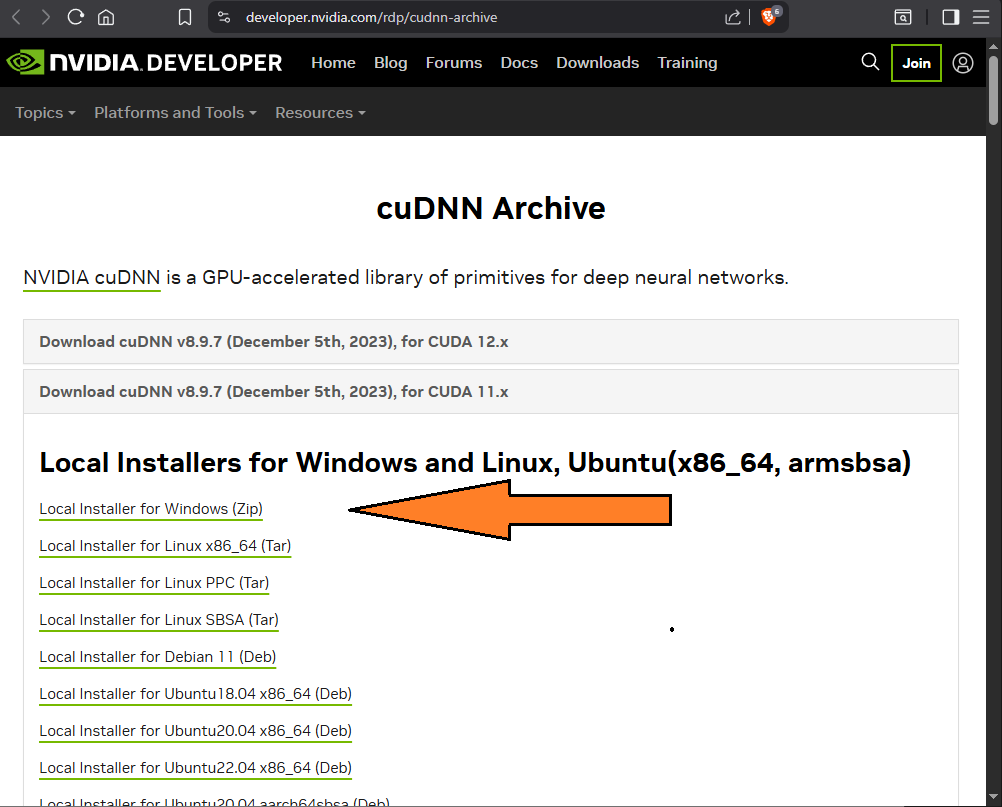
Task: Expand the Resources dropdown menu
Action: pos(320,112)
